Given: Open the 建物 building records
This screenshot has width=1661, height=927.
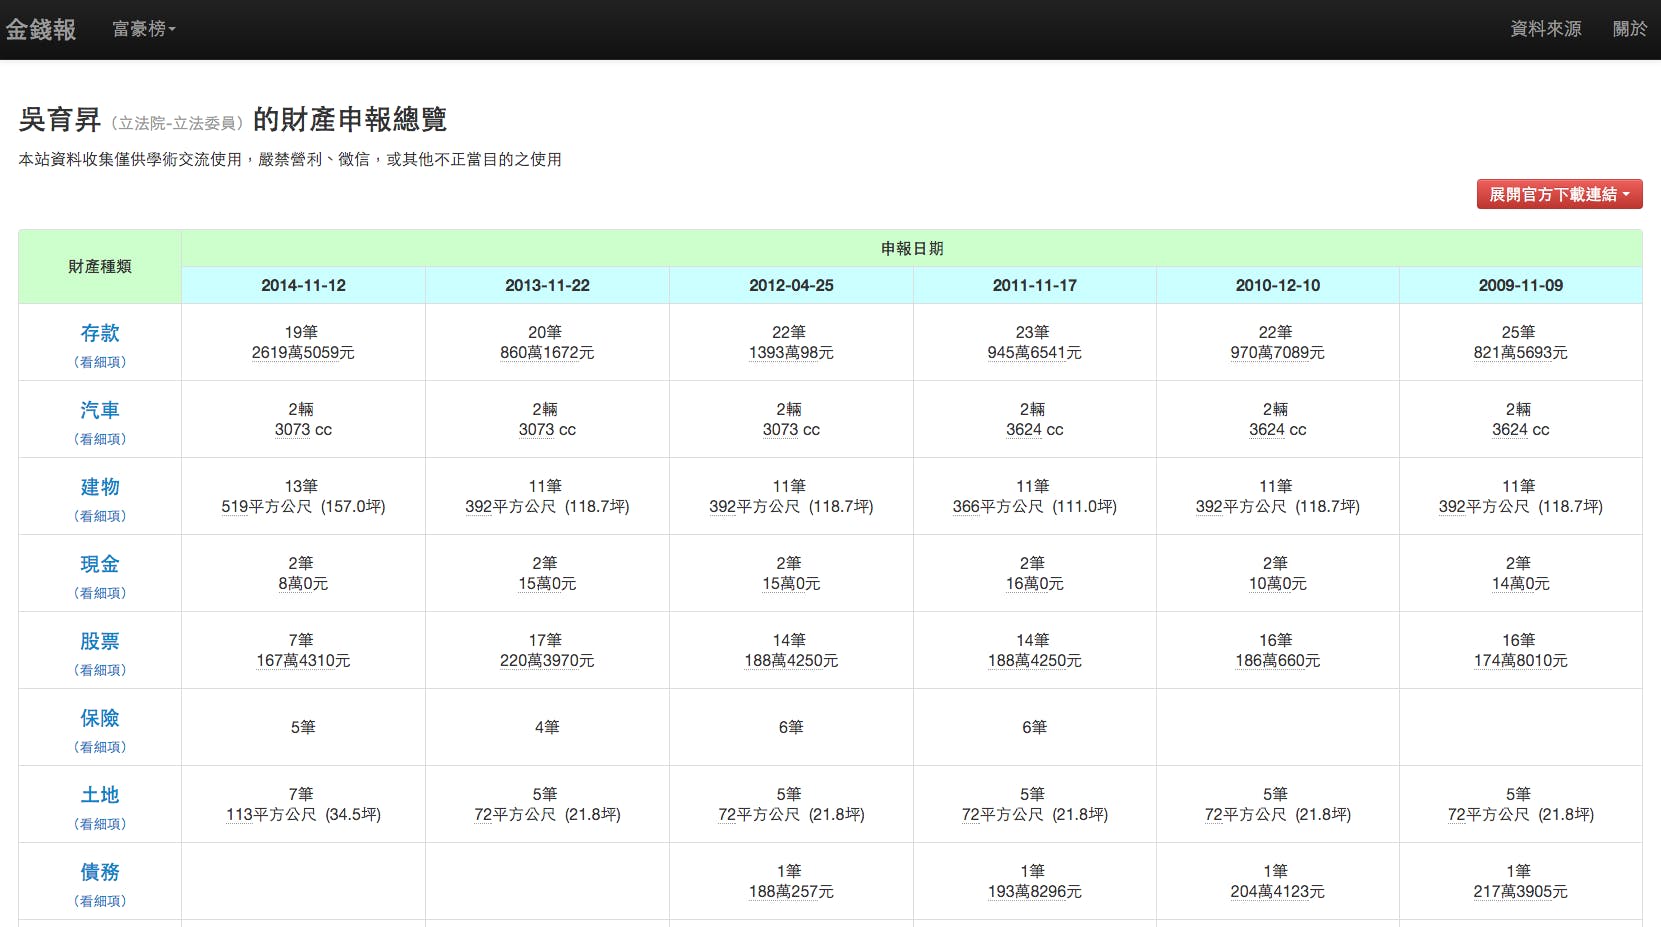Looking at the screenshot, I should pyautogui.click(x=99, y=487).
